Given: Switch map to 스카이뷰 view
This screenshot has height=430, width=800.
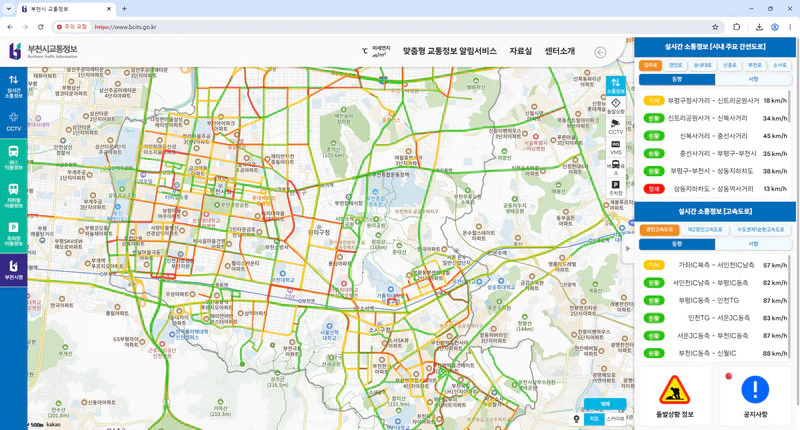Looking at the screenshot, I should (615, 419).
